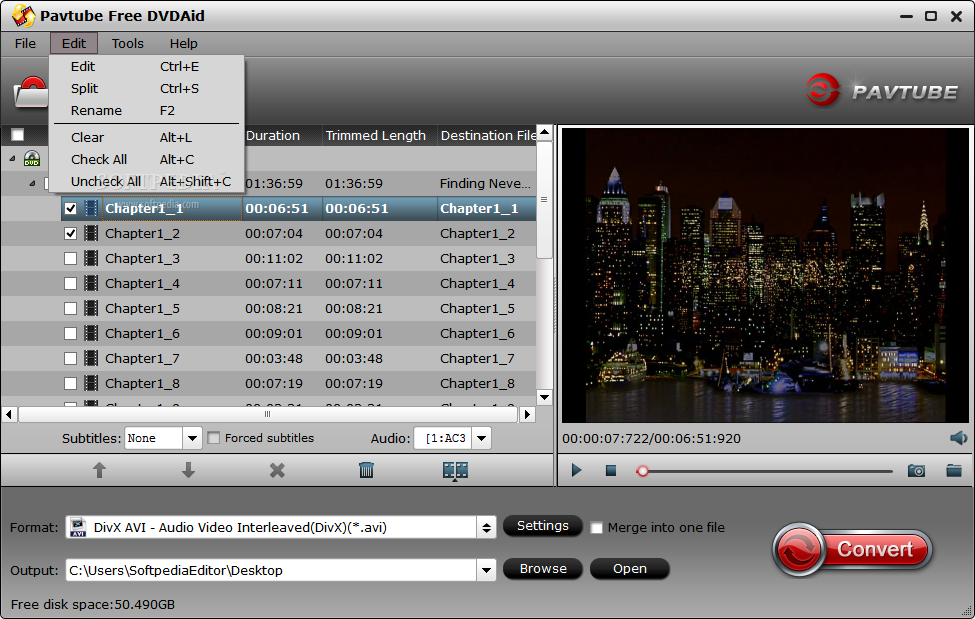Click the trash can clear-all icon
Viewport: 975px width, 619px height.
[x=366, y=470]
